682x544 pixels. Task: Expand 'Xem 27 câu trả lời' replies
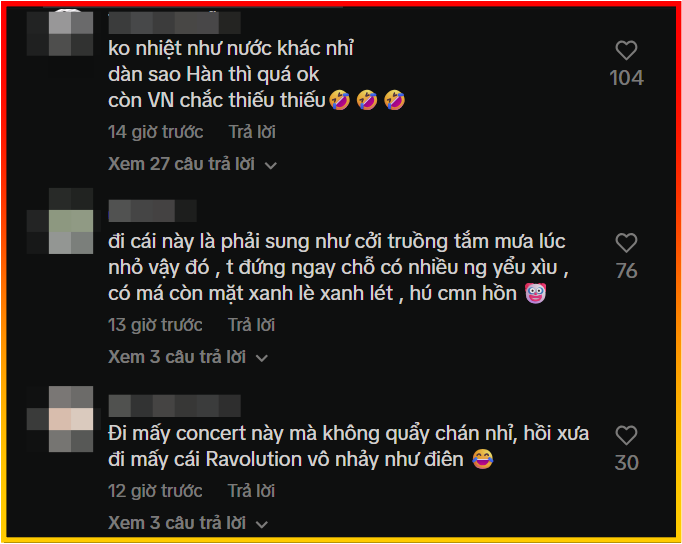[192, 164]
